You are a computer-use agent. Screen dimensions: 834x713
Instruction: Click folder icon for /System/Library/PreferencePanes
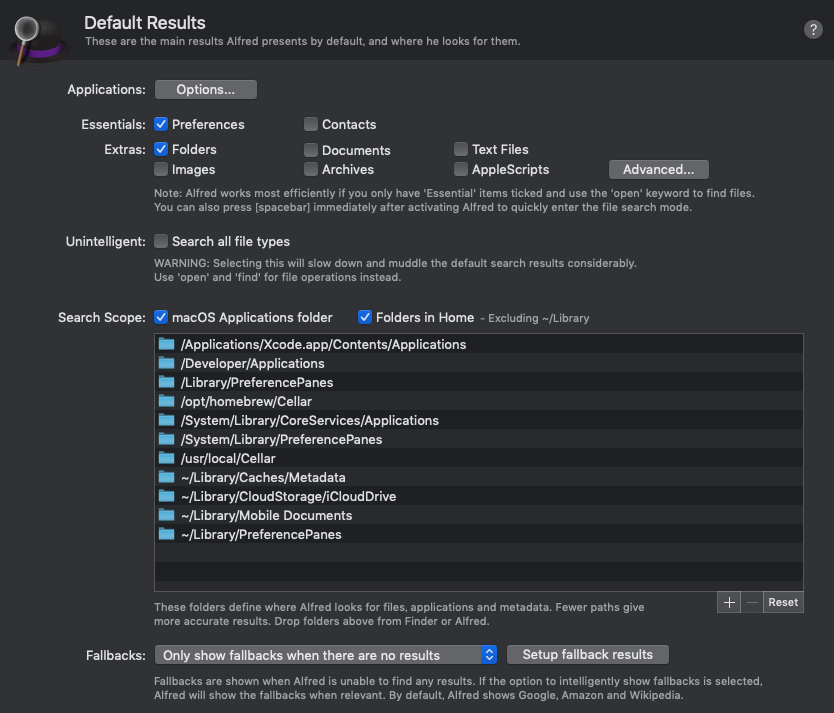[166, 439]
